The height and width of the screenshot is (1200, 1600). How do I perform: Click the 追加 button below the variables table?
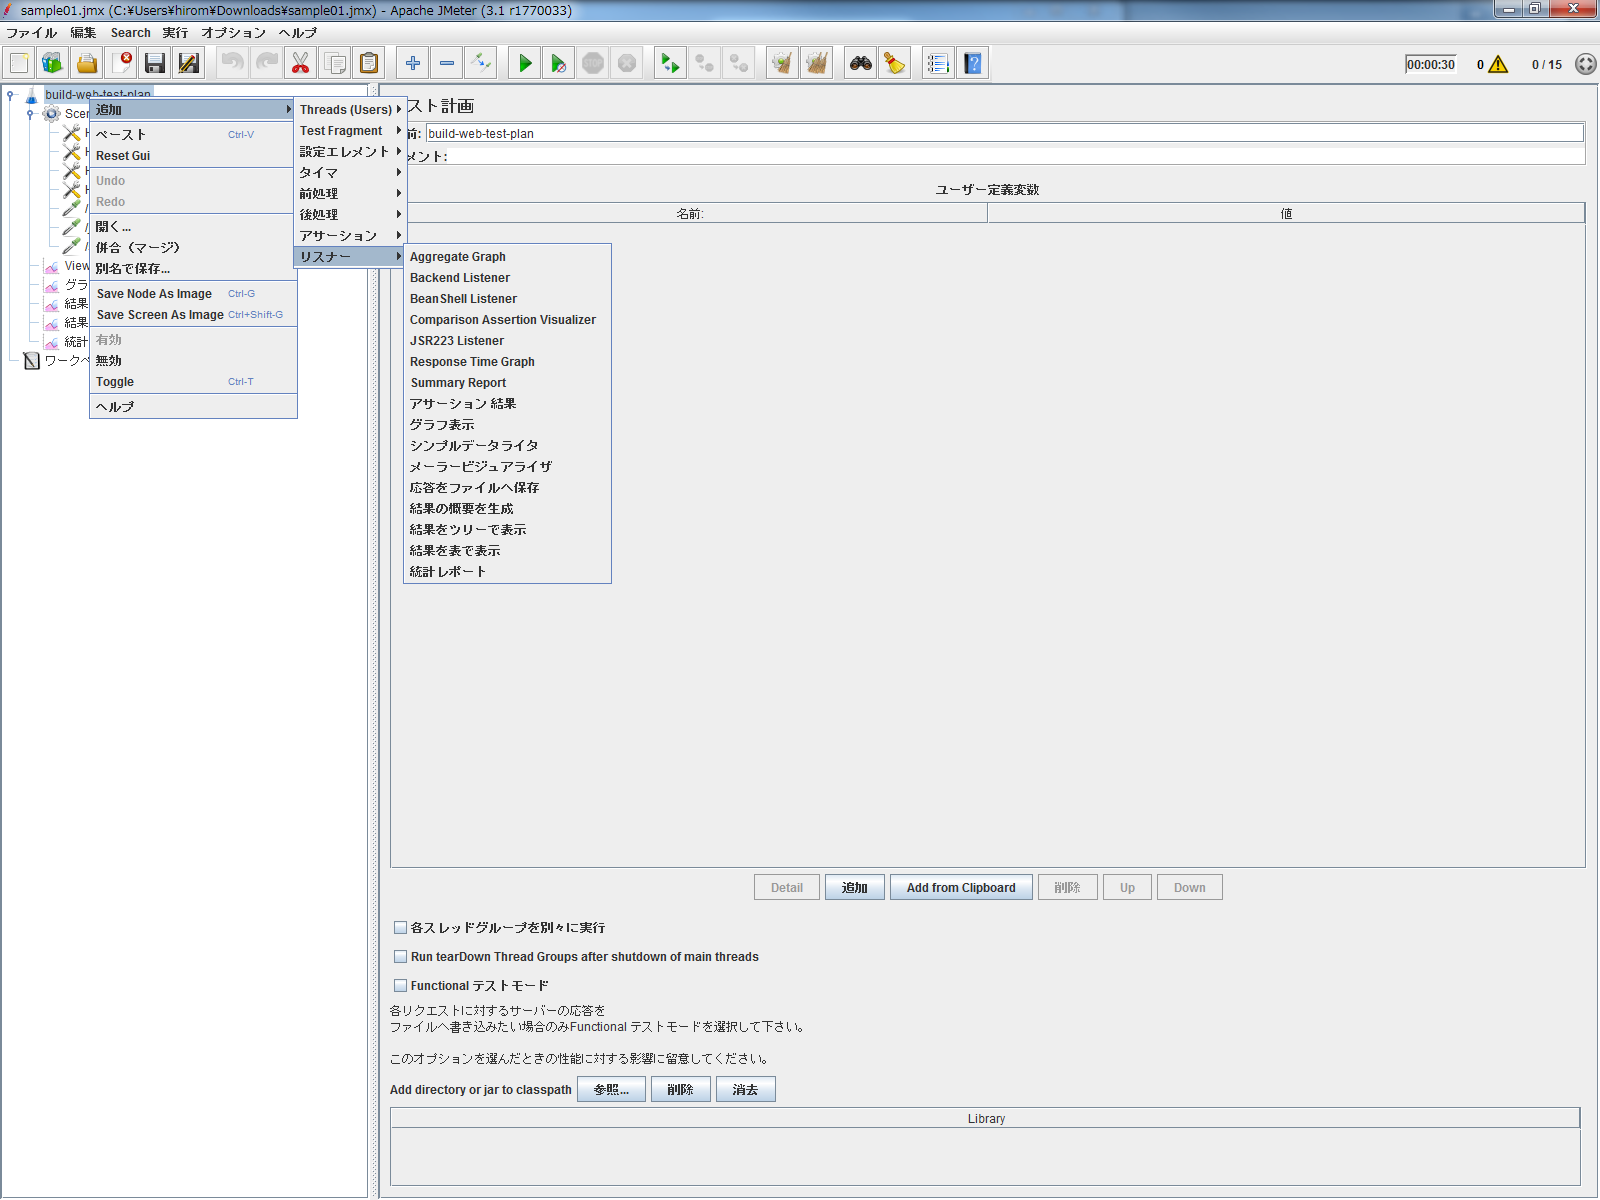855,887
